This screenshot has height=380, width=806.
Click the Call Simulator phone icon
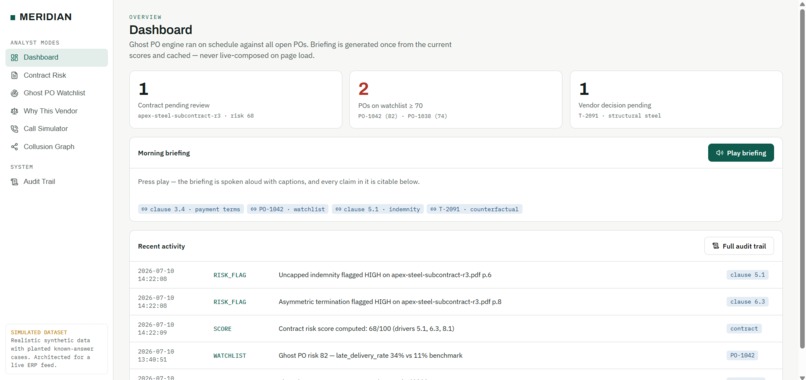[x=14, y=129]
